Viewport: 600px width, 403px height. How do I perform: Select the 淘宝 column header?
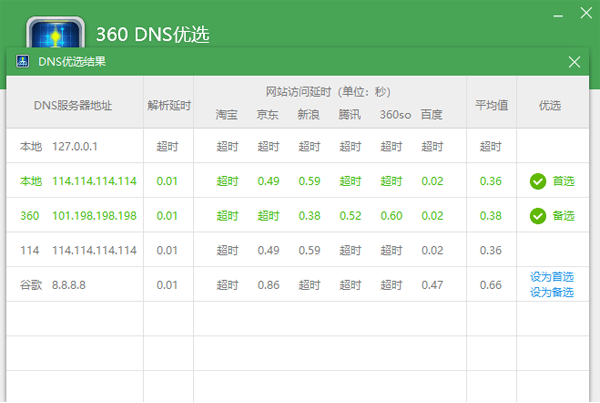[x=227, y=114]
